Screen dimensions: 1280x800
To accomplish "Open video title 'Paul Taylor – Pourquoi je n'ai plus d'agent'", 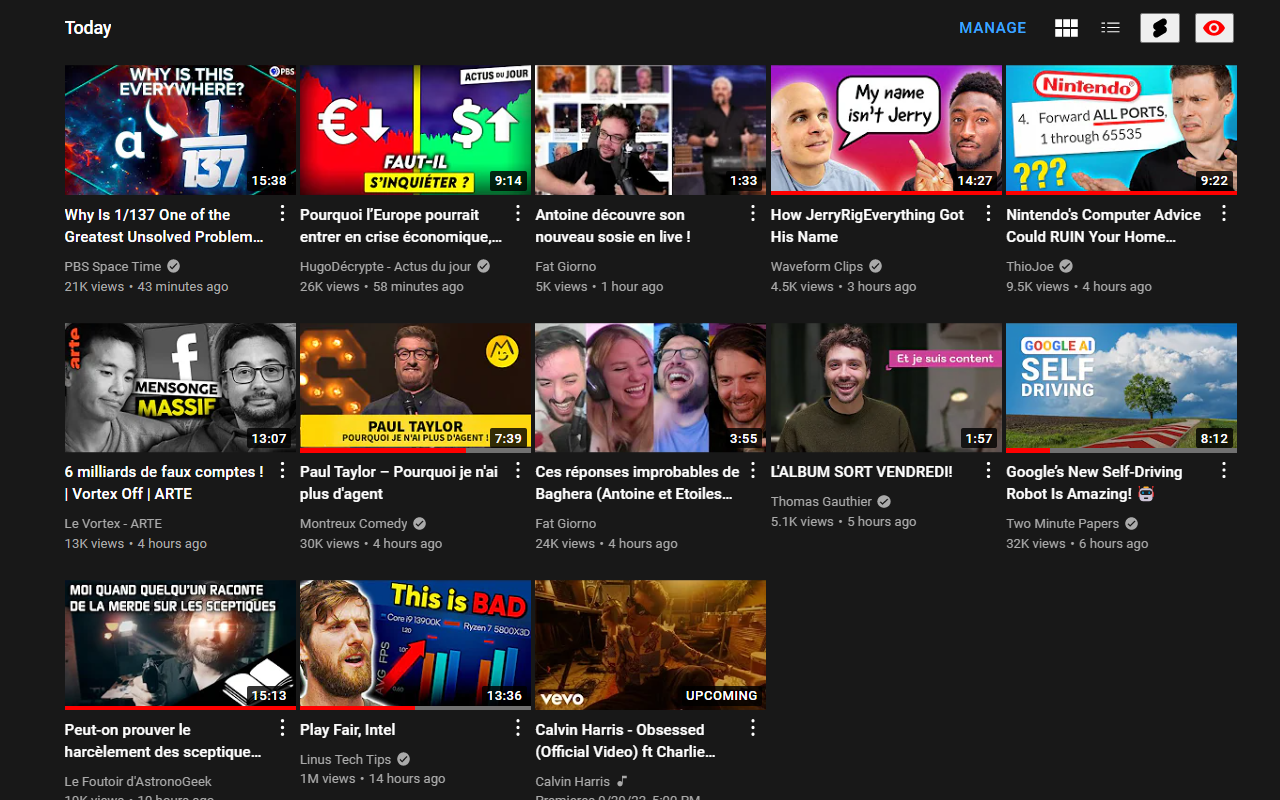I will click(399, 483).
